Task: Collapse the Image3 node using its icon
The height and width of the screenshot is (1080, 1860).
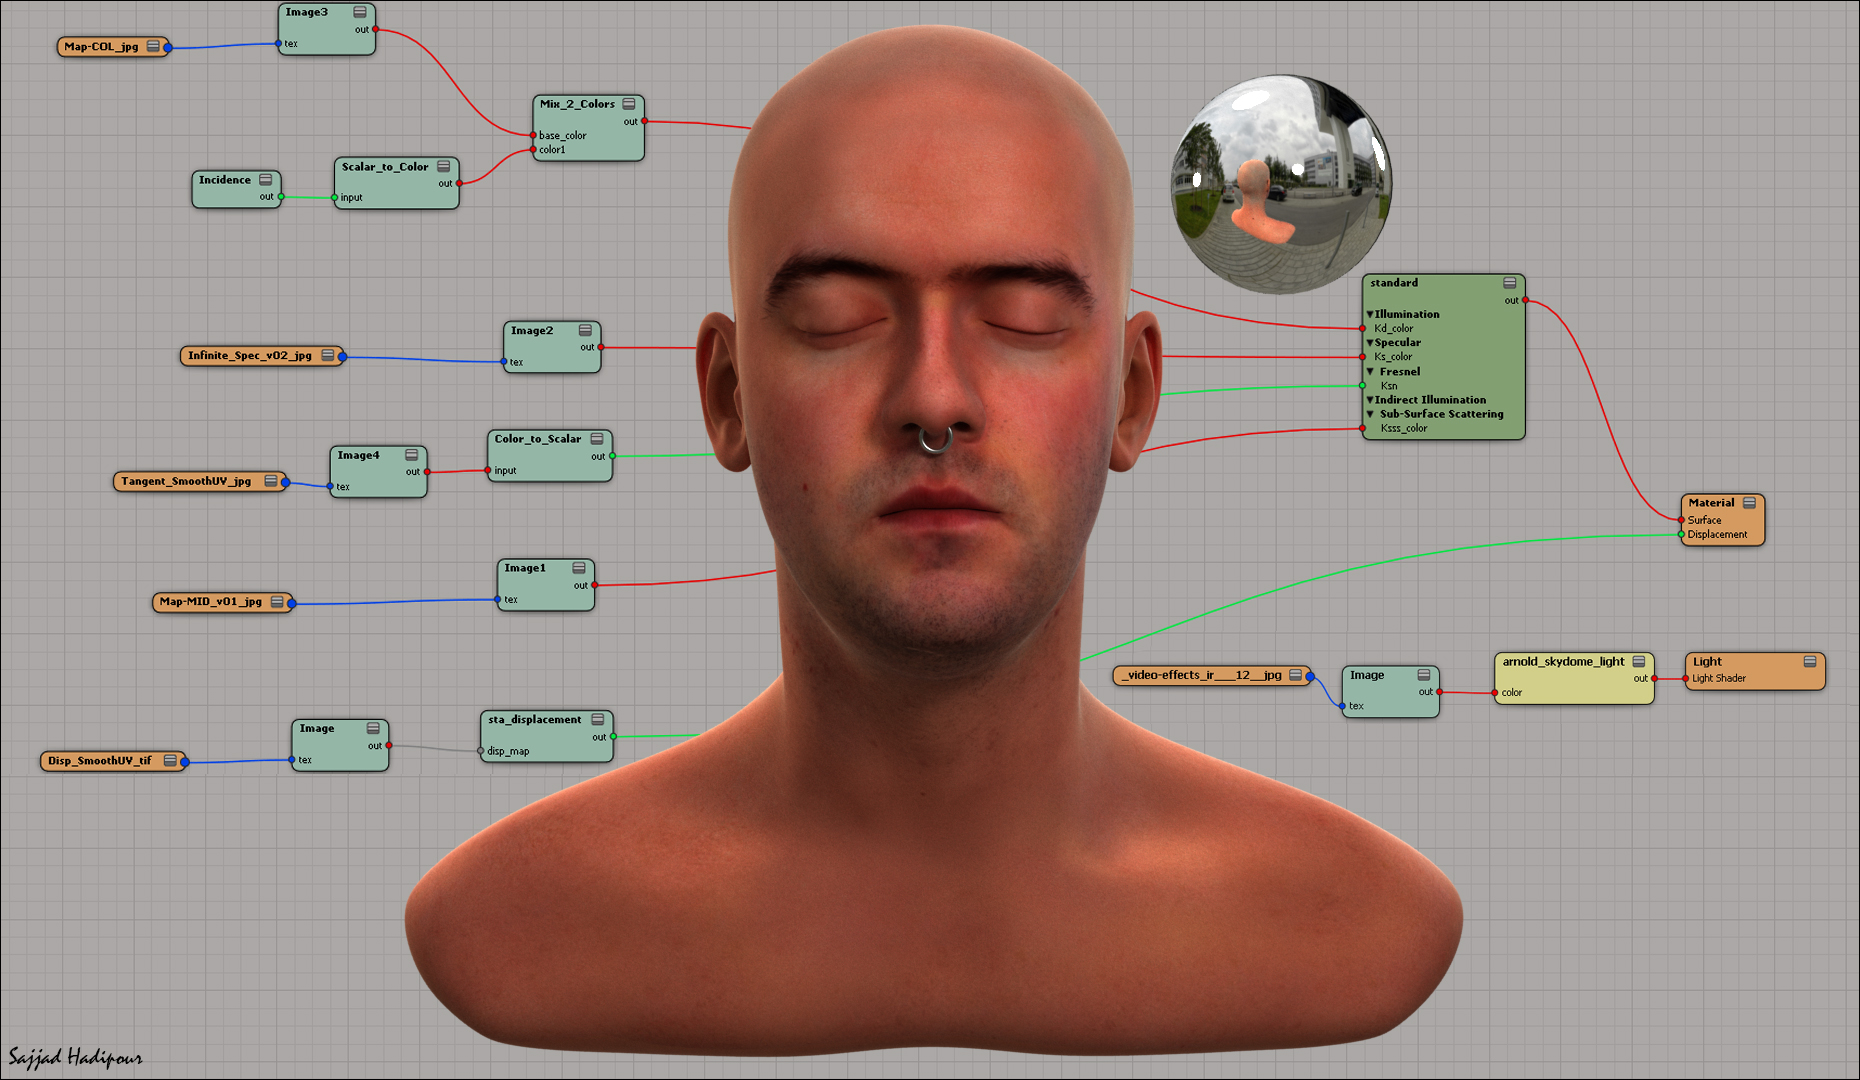Action: pyautogui.click(x=360, y=13)
